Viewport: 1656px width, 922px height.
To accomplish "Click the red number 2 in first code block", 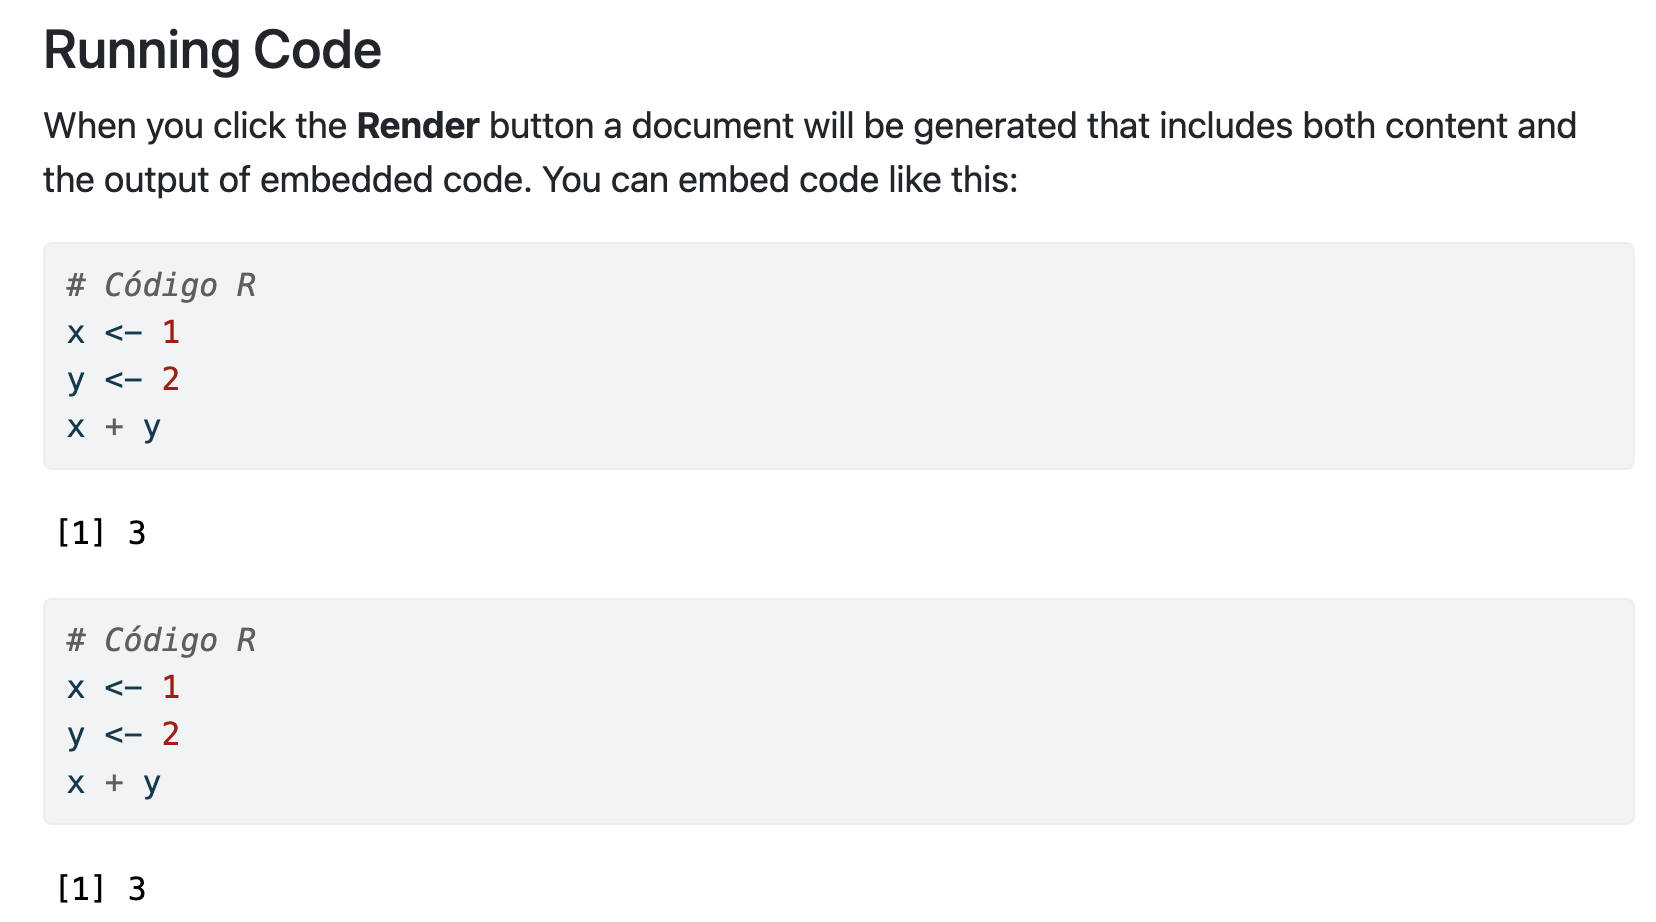I will (171, 379).
